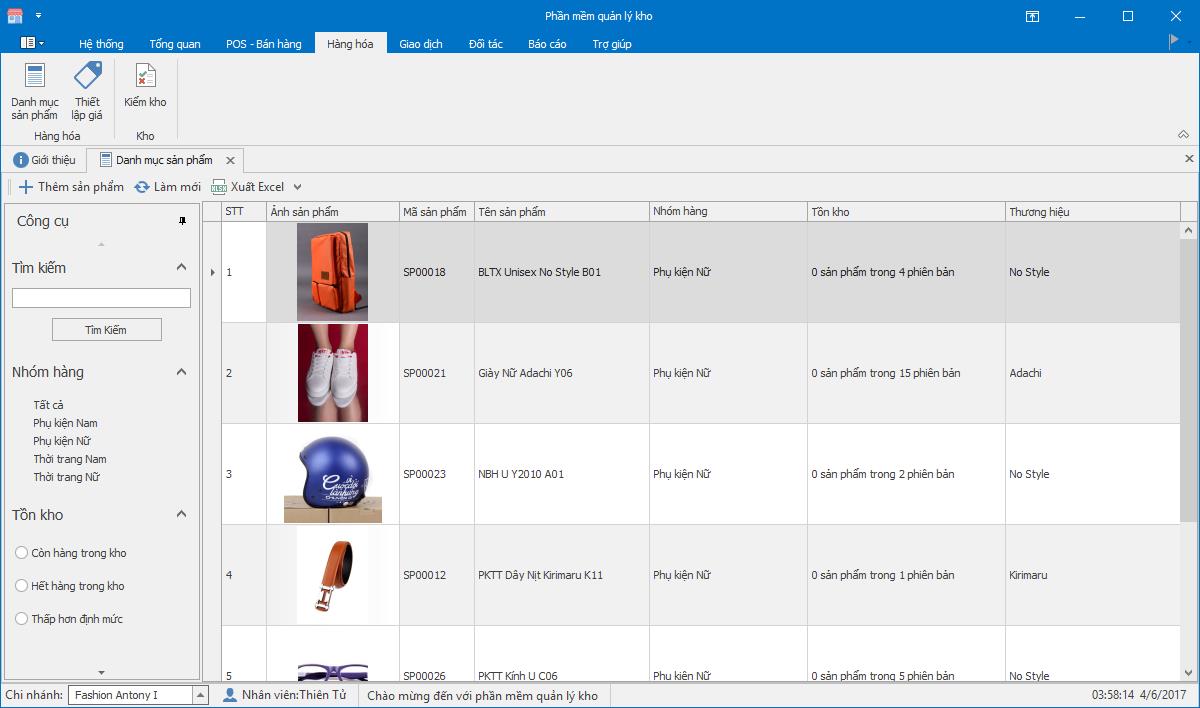Click the Tìm Kiếm search button
Viewport: 1200px width, 708px height.
point(106,330)
